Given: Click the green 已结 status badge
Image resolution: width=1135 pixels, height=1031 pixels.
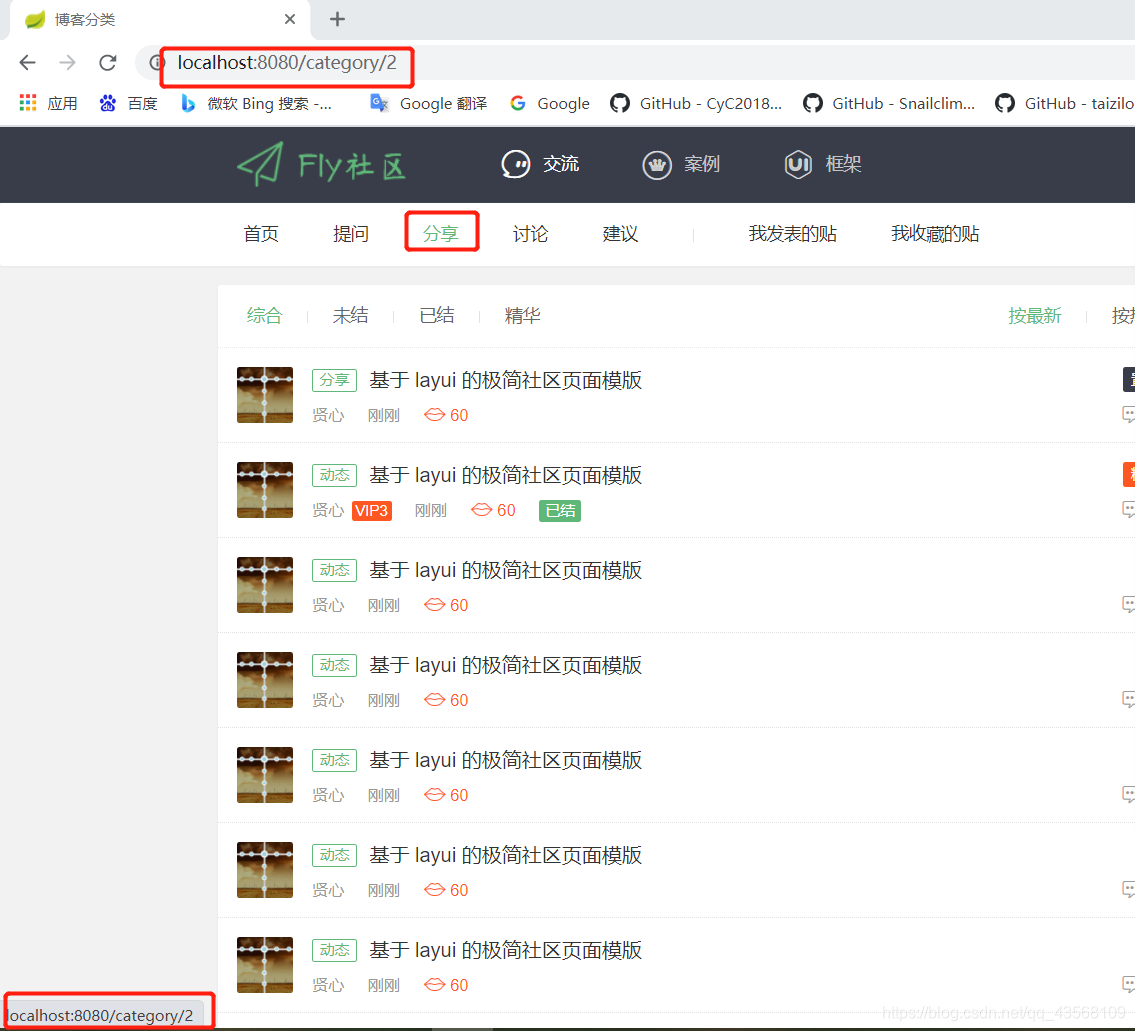Looking at the screenshot, I should click(560, 510).
